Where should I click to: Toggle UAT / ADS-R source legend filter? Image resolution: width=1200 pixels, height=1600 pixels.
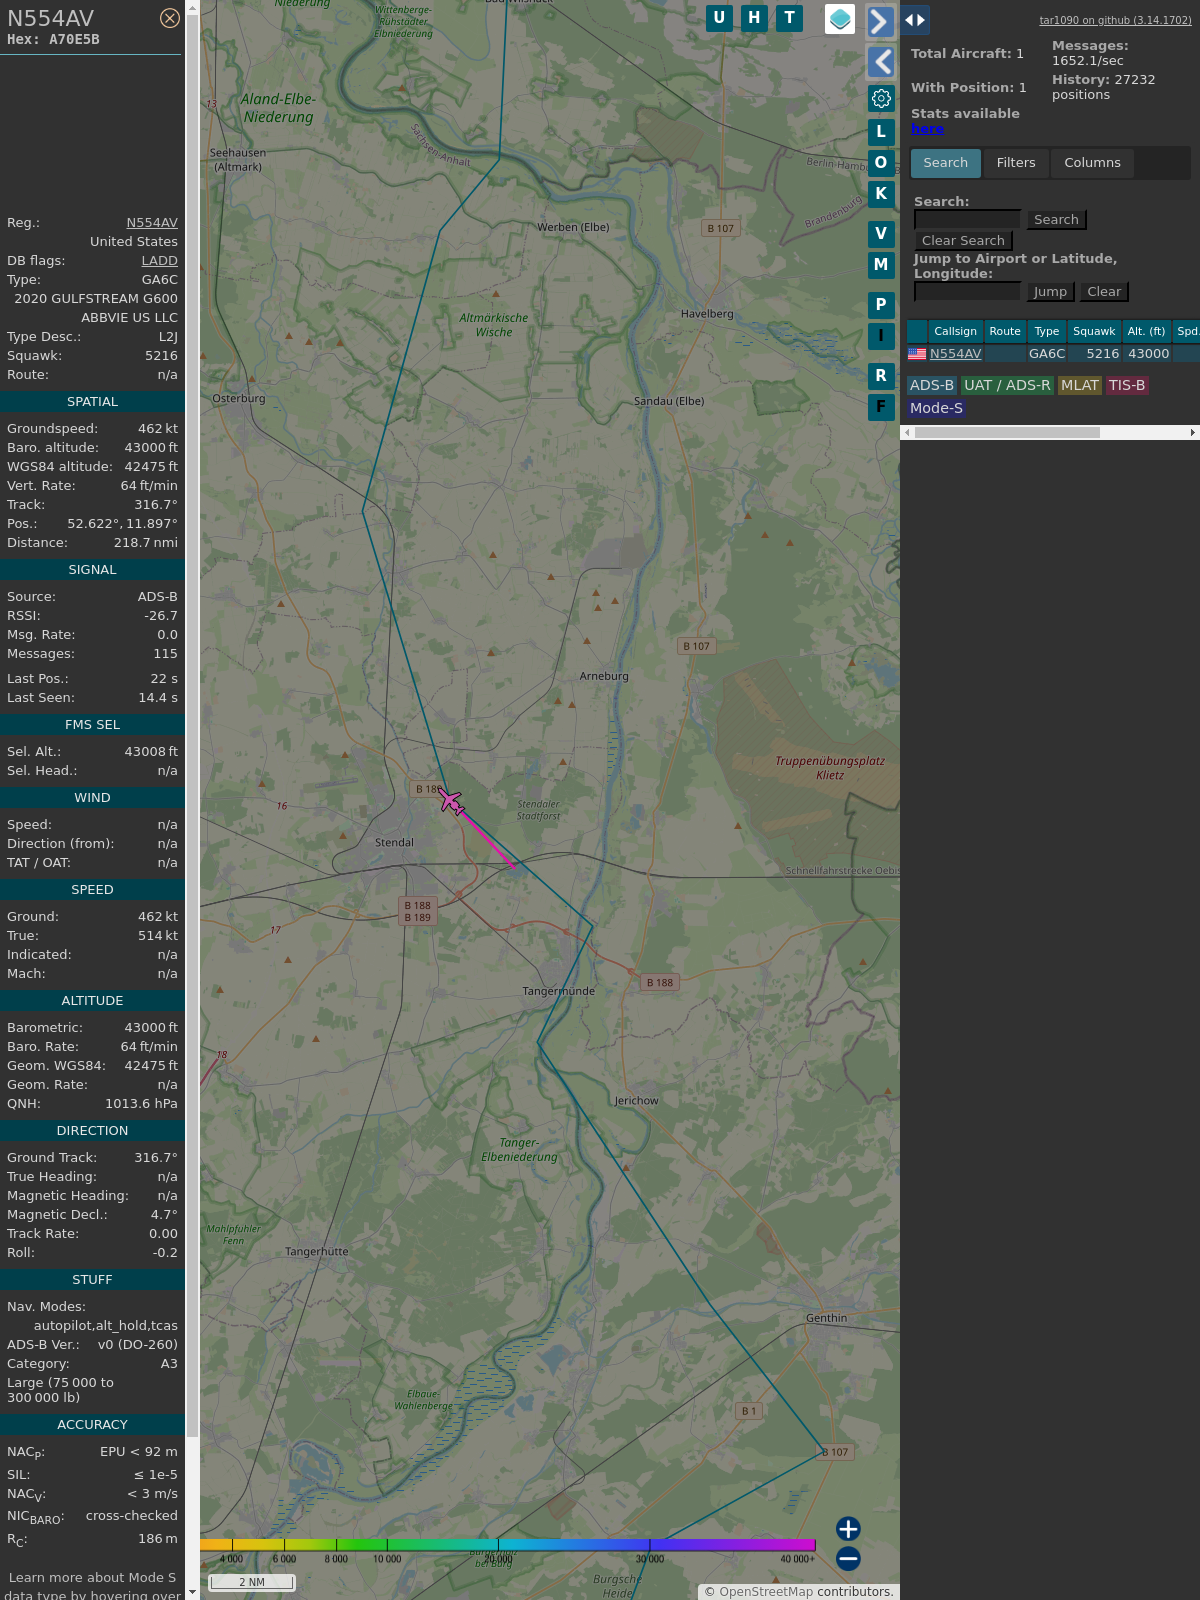1007,385
